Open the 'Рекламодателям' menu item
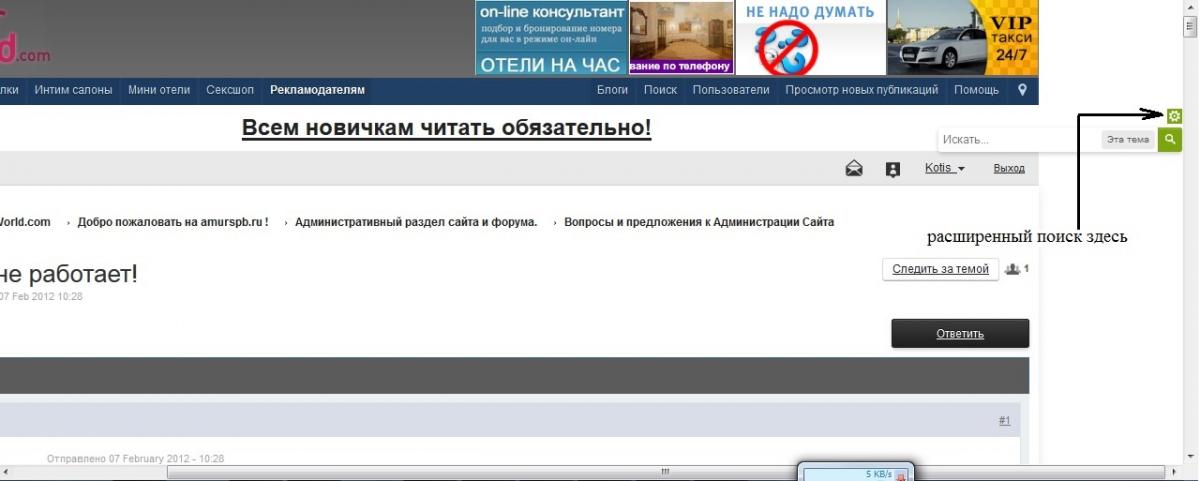Screen dimensions: 1200x481 (x=317, y=90)
